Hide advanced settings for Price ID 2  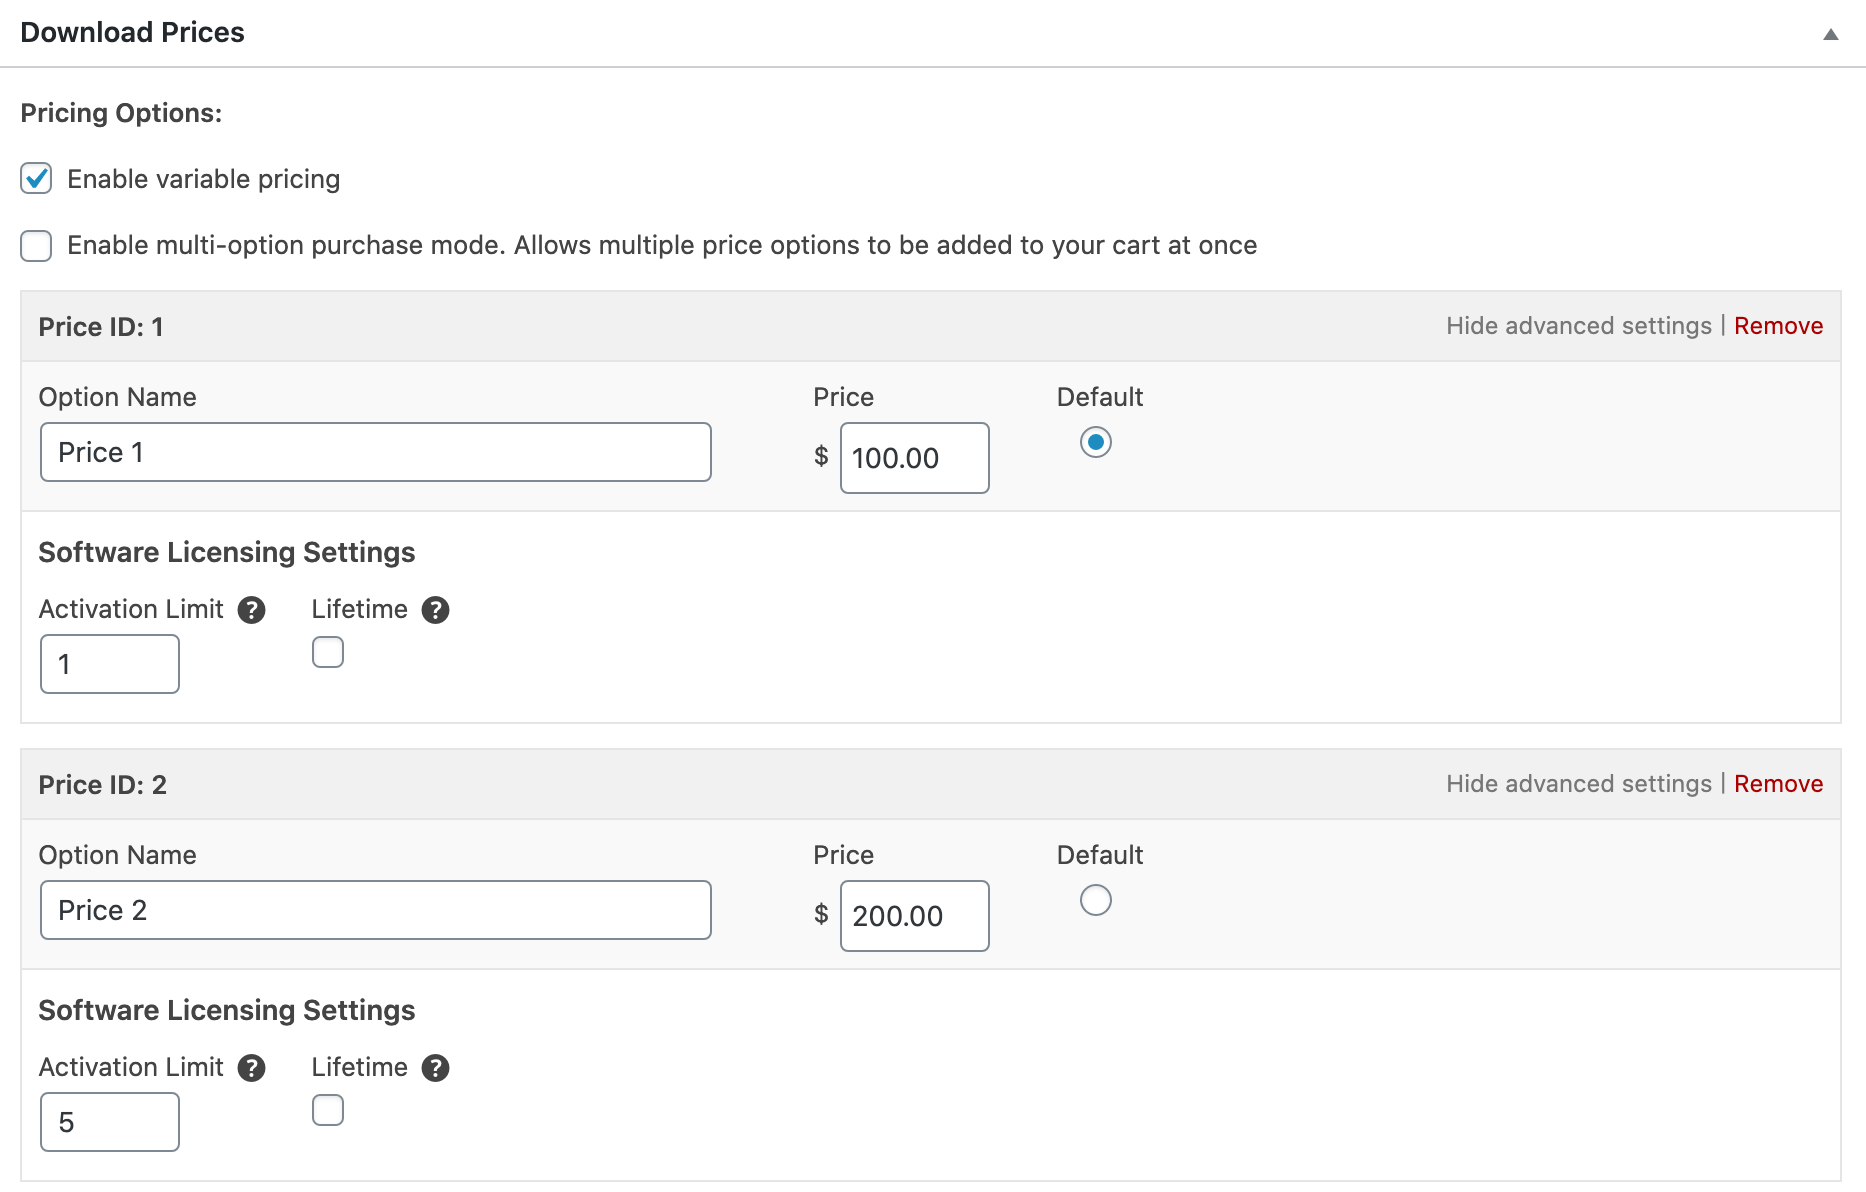pos(1578,784)
